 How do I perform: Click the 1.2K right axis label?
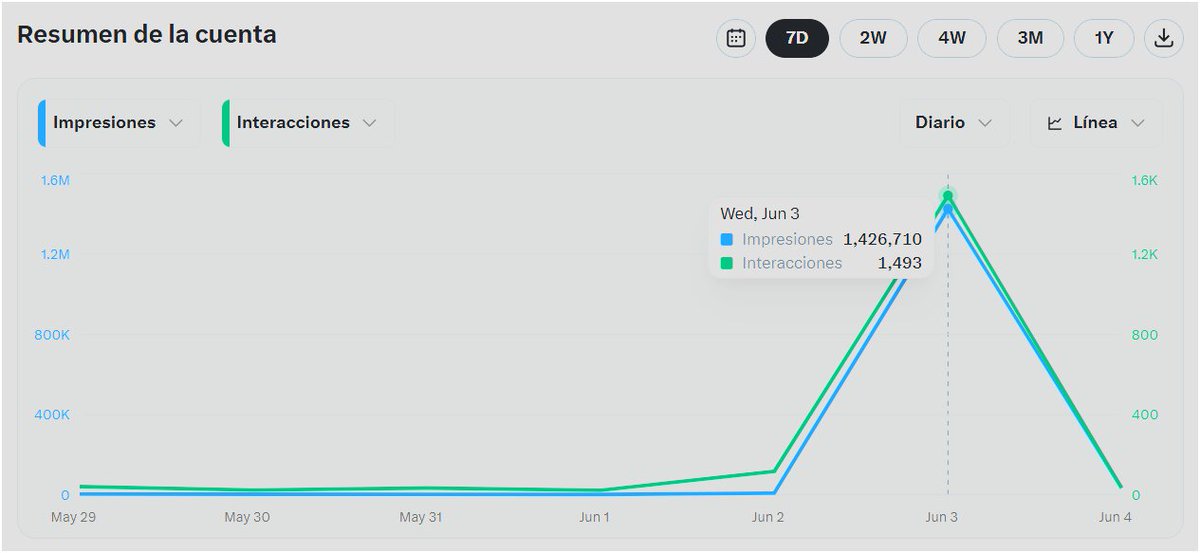(1144, 255)
